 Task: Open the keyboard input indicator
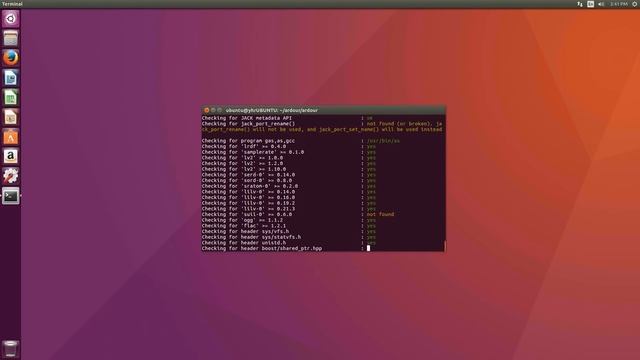[590, 4]
